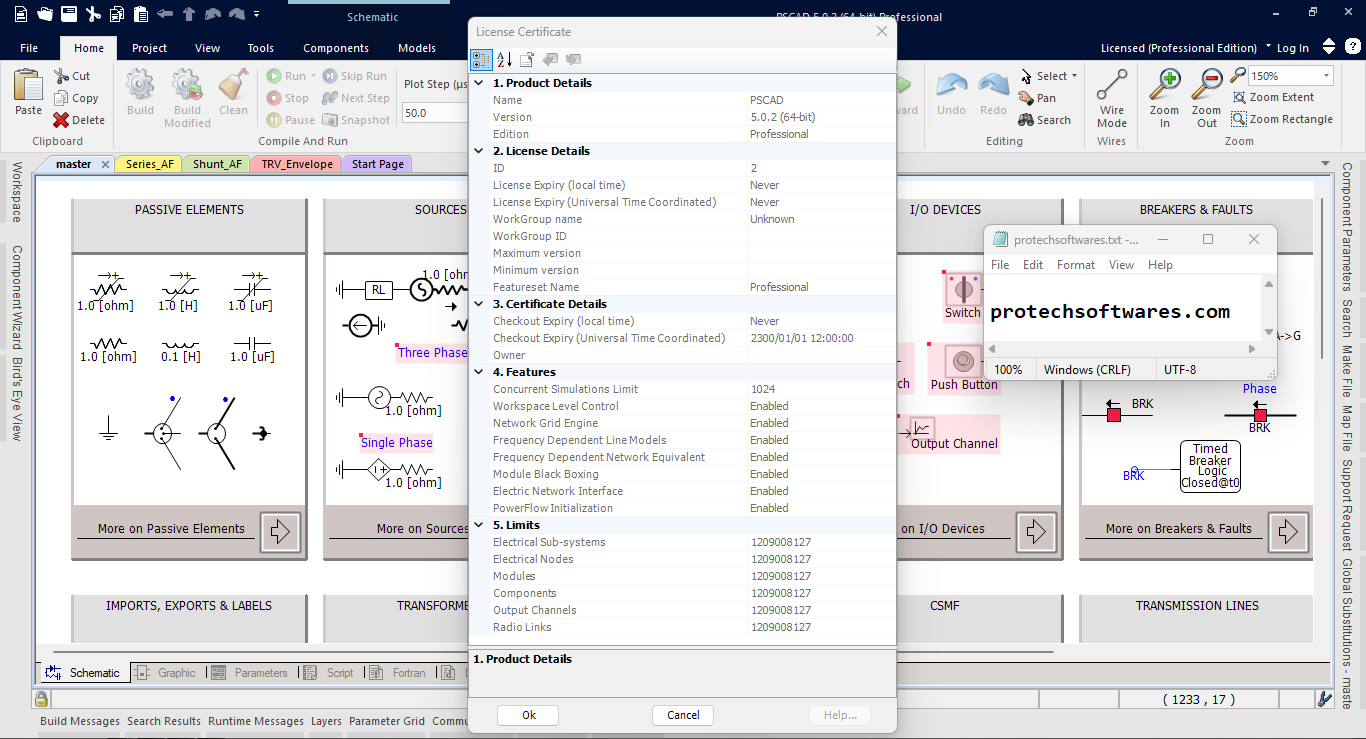Switch to the Project ribbon tab
This screenshot has height=739, width=1366.
click(149, 48)
